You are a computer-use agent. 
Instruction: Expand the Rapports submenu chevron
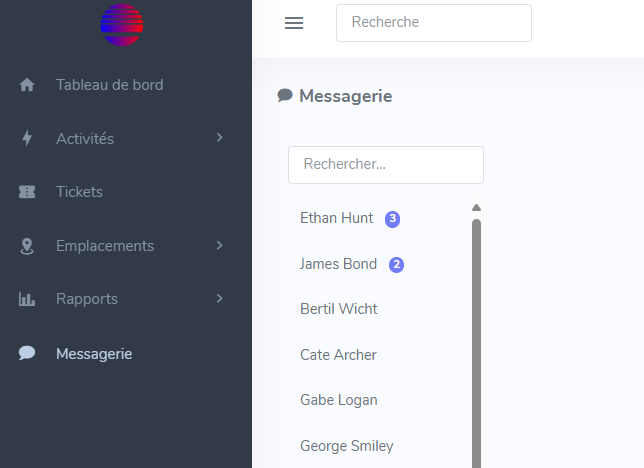220,298
